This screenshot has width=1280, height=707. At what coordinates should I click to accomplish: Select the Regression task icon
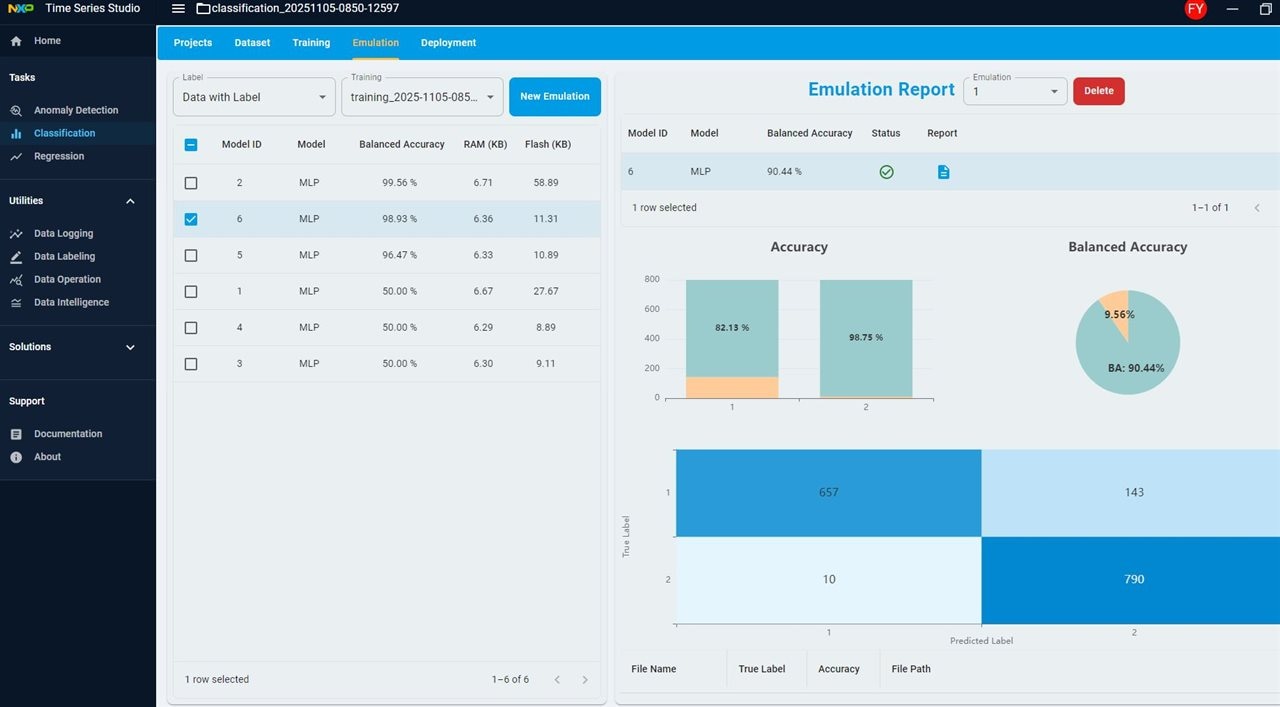pyautogui.click(x=16, y=157)
